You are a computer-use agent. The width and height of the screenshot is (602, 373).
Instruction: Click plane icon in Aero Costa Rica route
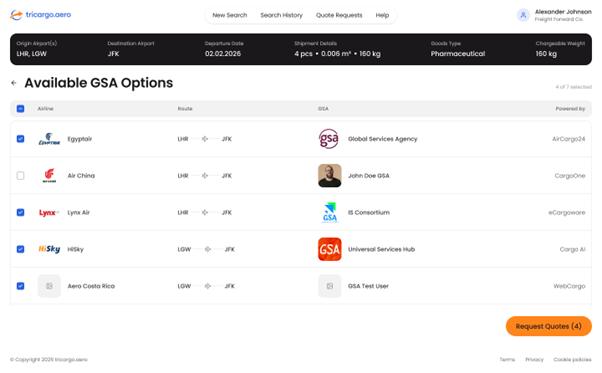(x=208, y=286)
